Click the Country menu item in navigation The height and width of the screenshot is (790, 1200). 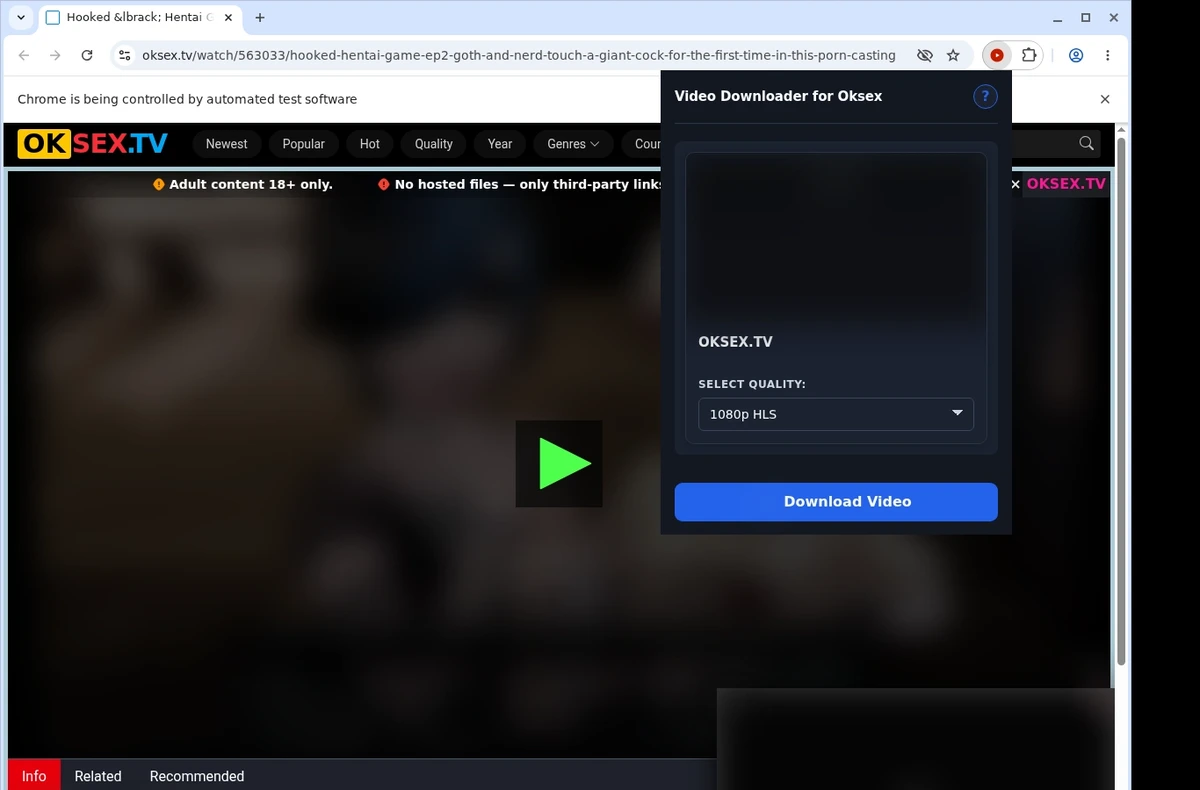pyautogui.click(x=647, y=144)
